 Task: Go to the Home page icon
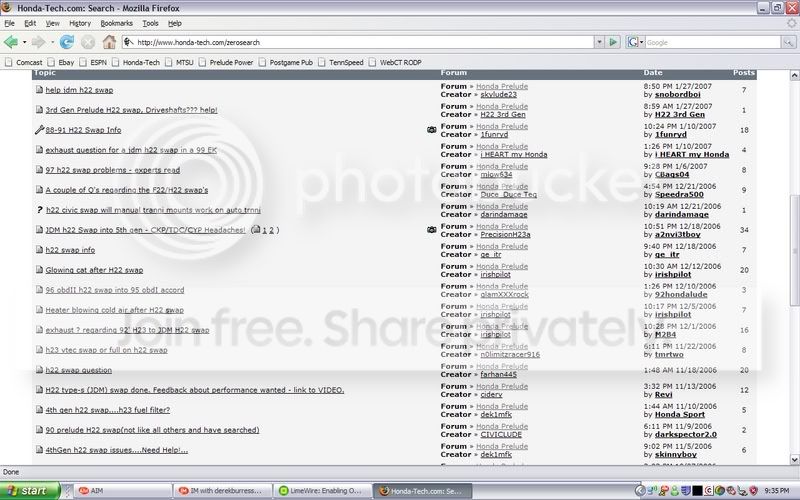[110, 42]
